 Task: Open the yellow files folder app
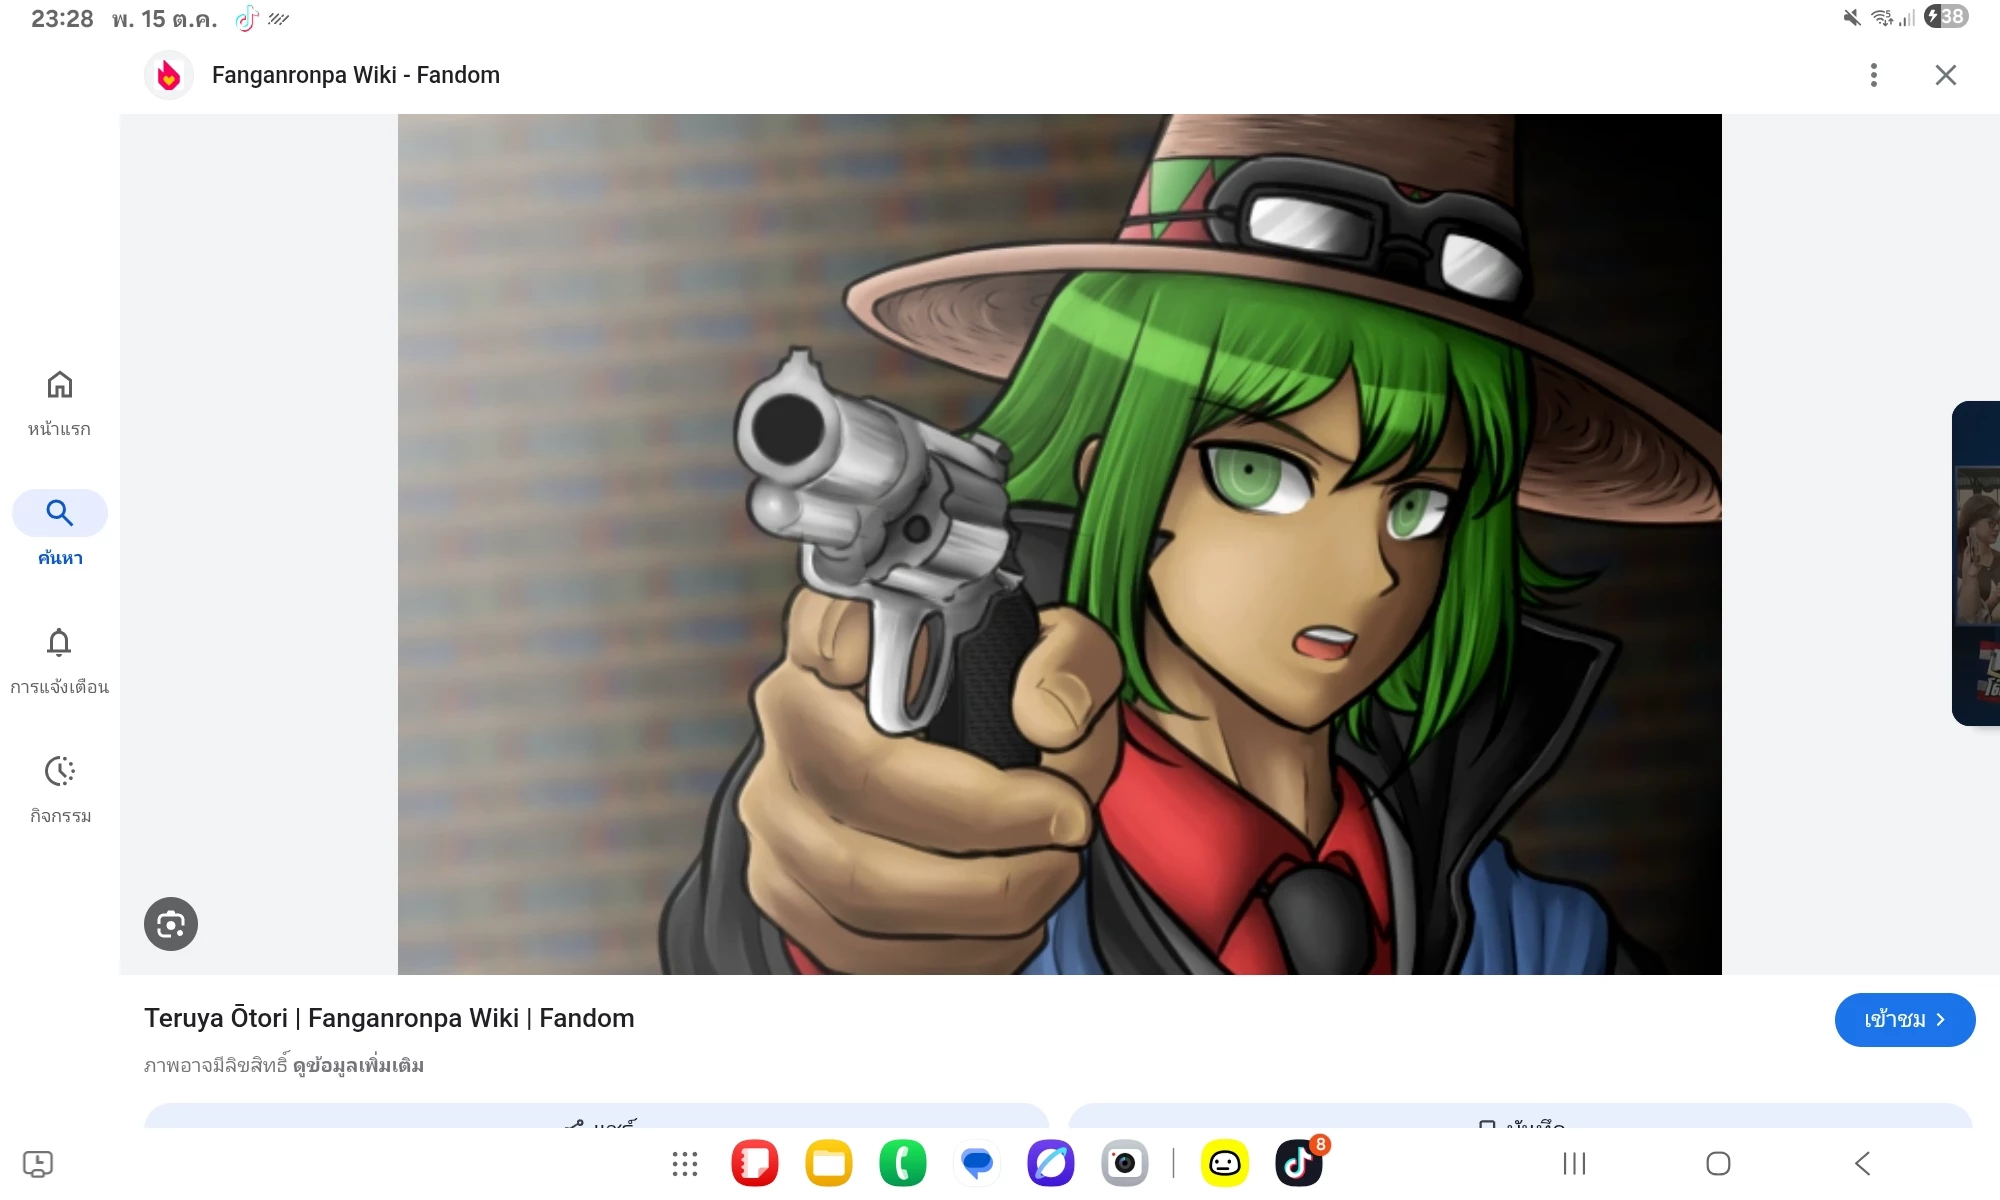829,1163
